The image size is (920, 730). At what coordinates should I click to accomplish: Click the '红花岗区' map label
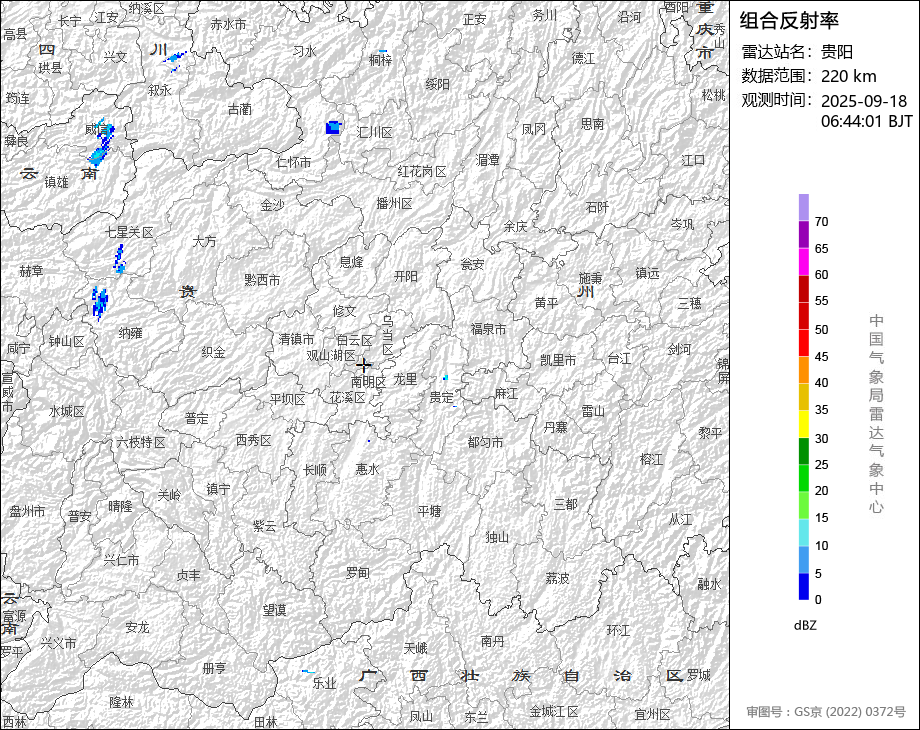click(x=422, y=171)
